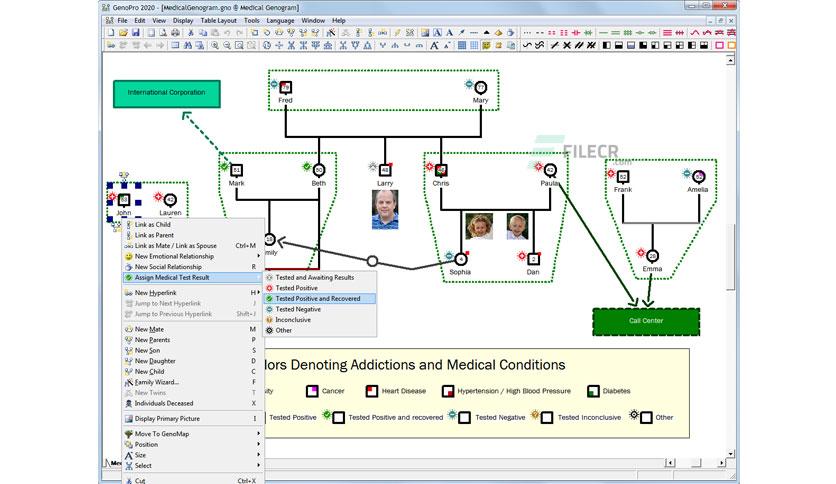Select Tested and Awaiting Results option

coord(320,277)
